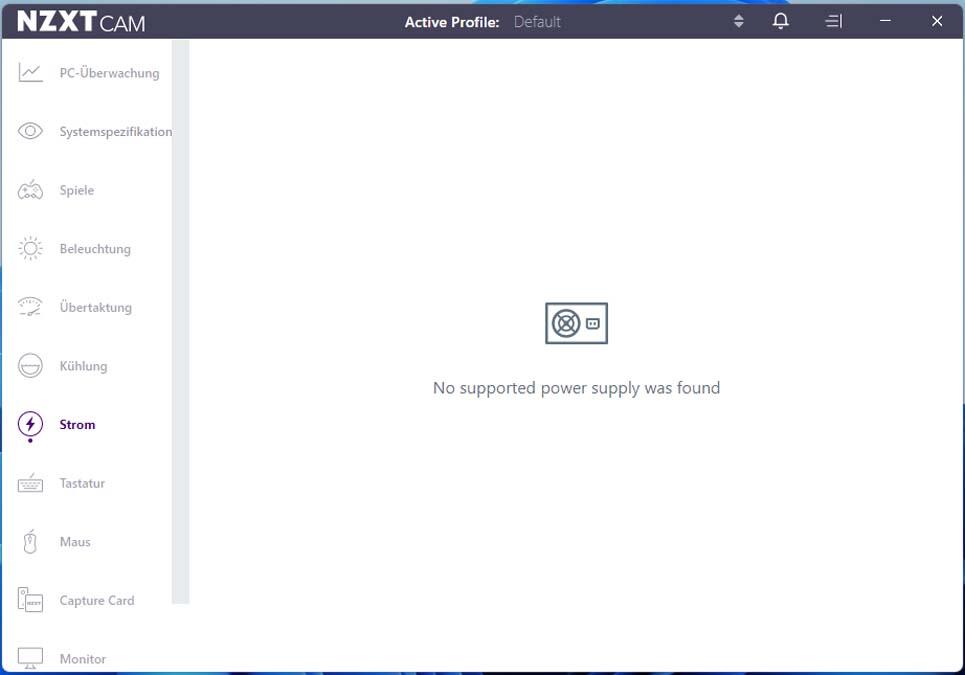Open Beleuchtung section
The width and height of the screenshot is (965, 675).
pyautogui.click(x=95, y=249)
